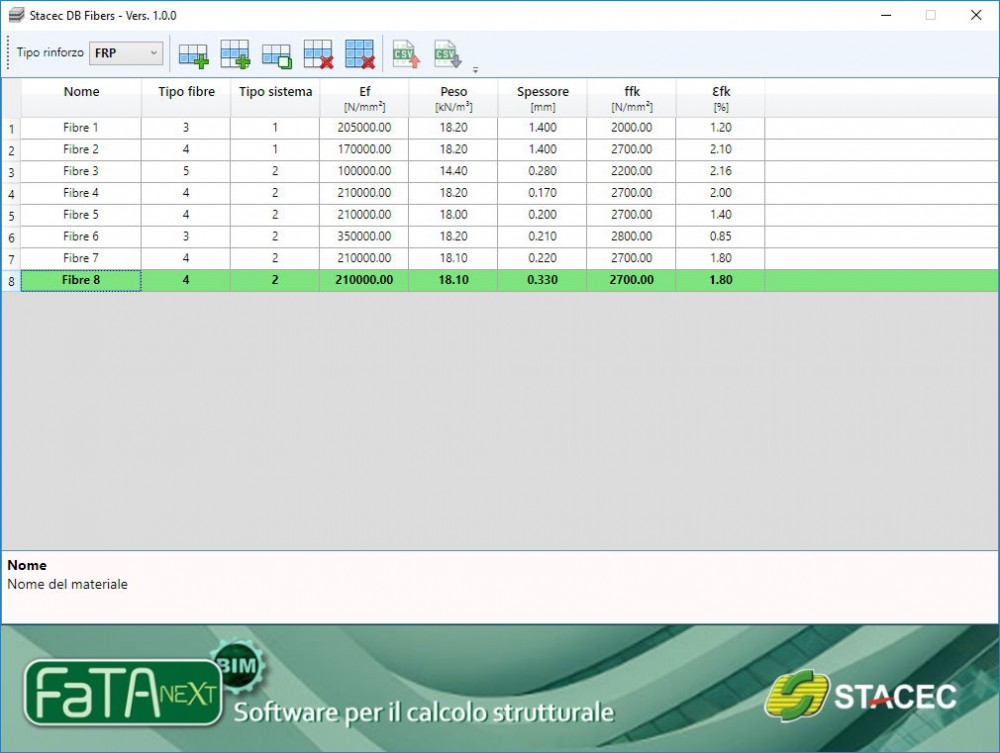
Task: Click εfk value '2.16' in Fibre 3 row
Action: point(721,172)
